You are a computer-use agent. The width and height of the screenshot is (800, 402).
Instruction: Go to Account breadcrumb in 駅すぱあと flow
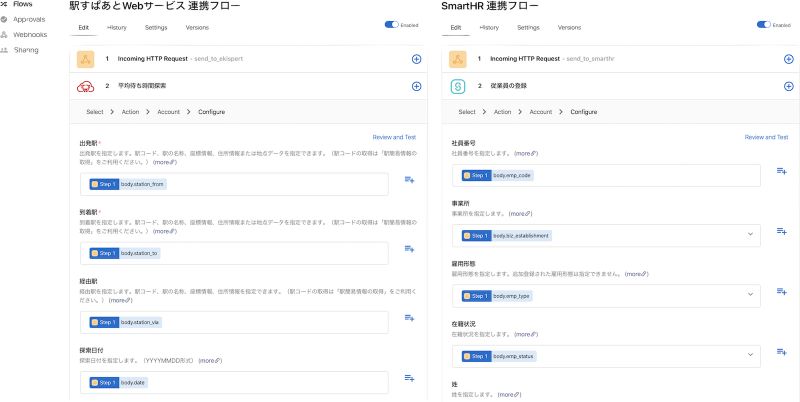168,112
